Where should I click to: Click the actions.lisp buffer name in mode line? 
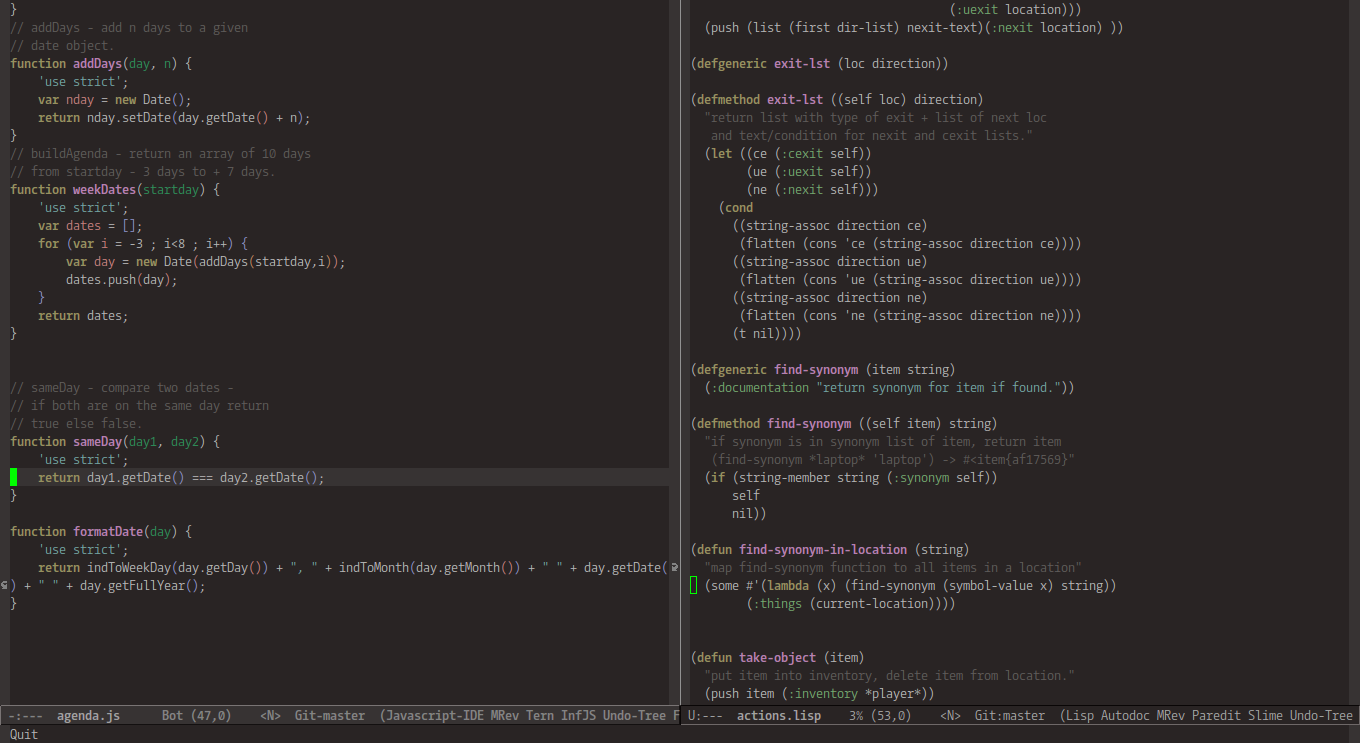click(x=778, y=716)
